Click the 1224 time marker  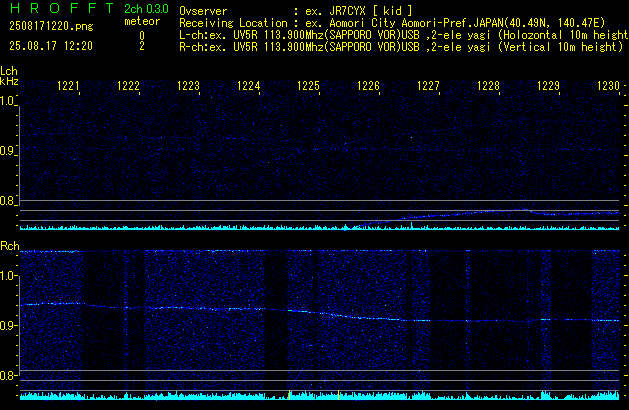(x=249, y=86)
